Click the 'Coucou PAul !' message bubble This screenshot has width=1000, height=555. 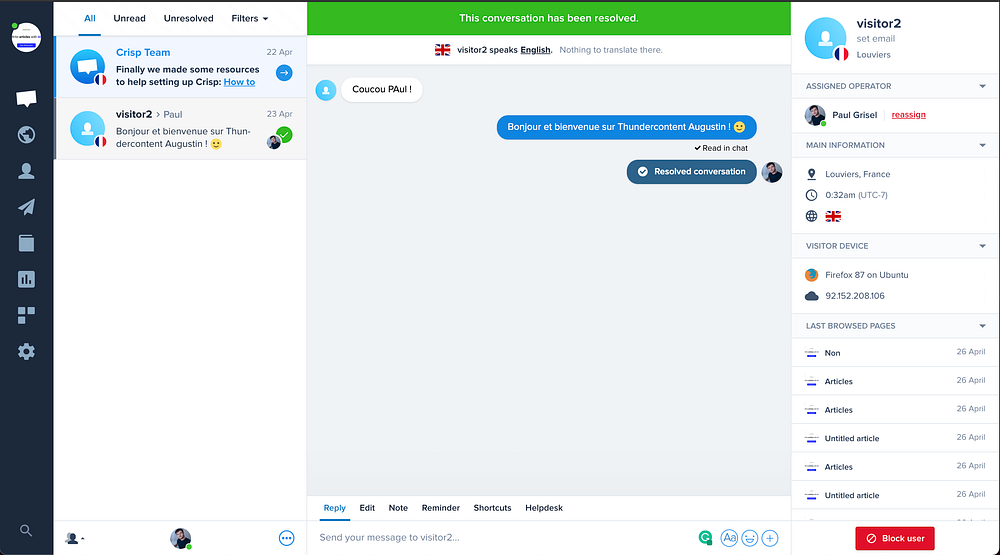381,89
